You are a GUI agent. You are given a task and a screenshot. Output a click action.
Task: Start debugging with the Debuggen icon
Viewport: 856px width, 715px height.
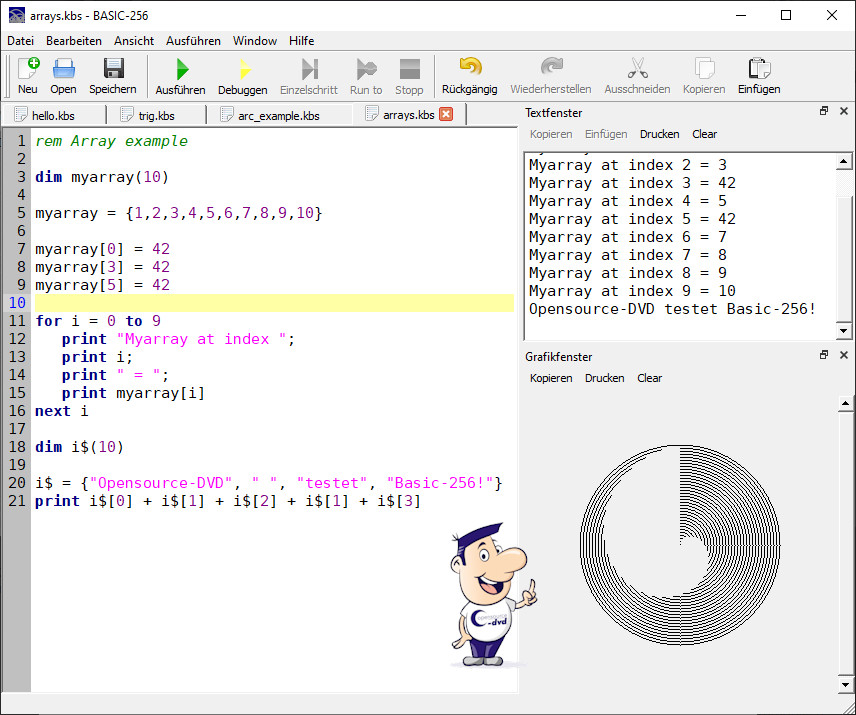click(242, 75)
